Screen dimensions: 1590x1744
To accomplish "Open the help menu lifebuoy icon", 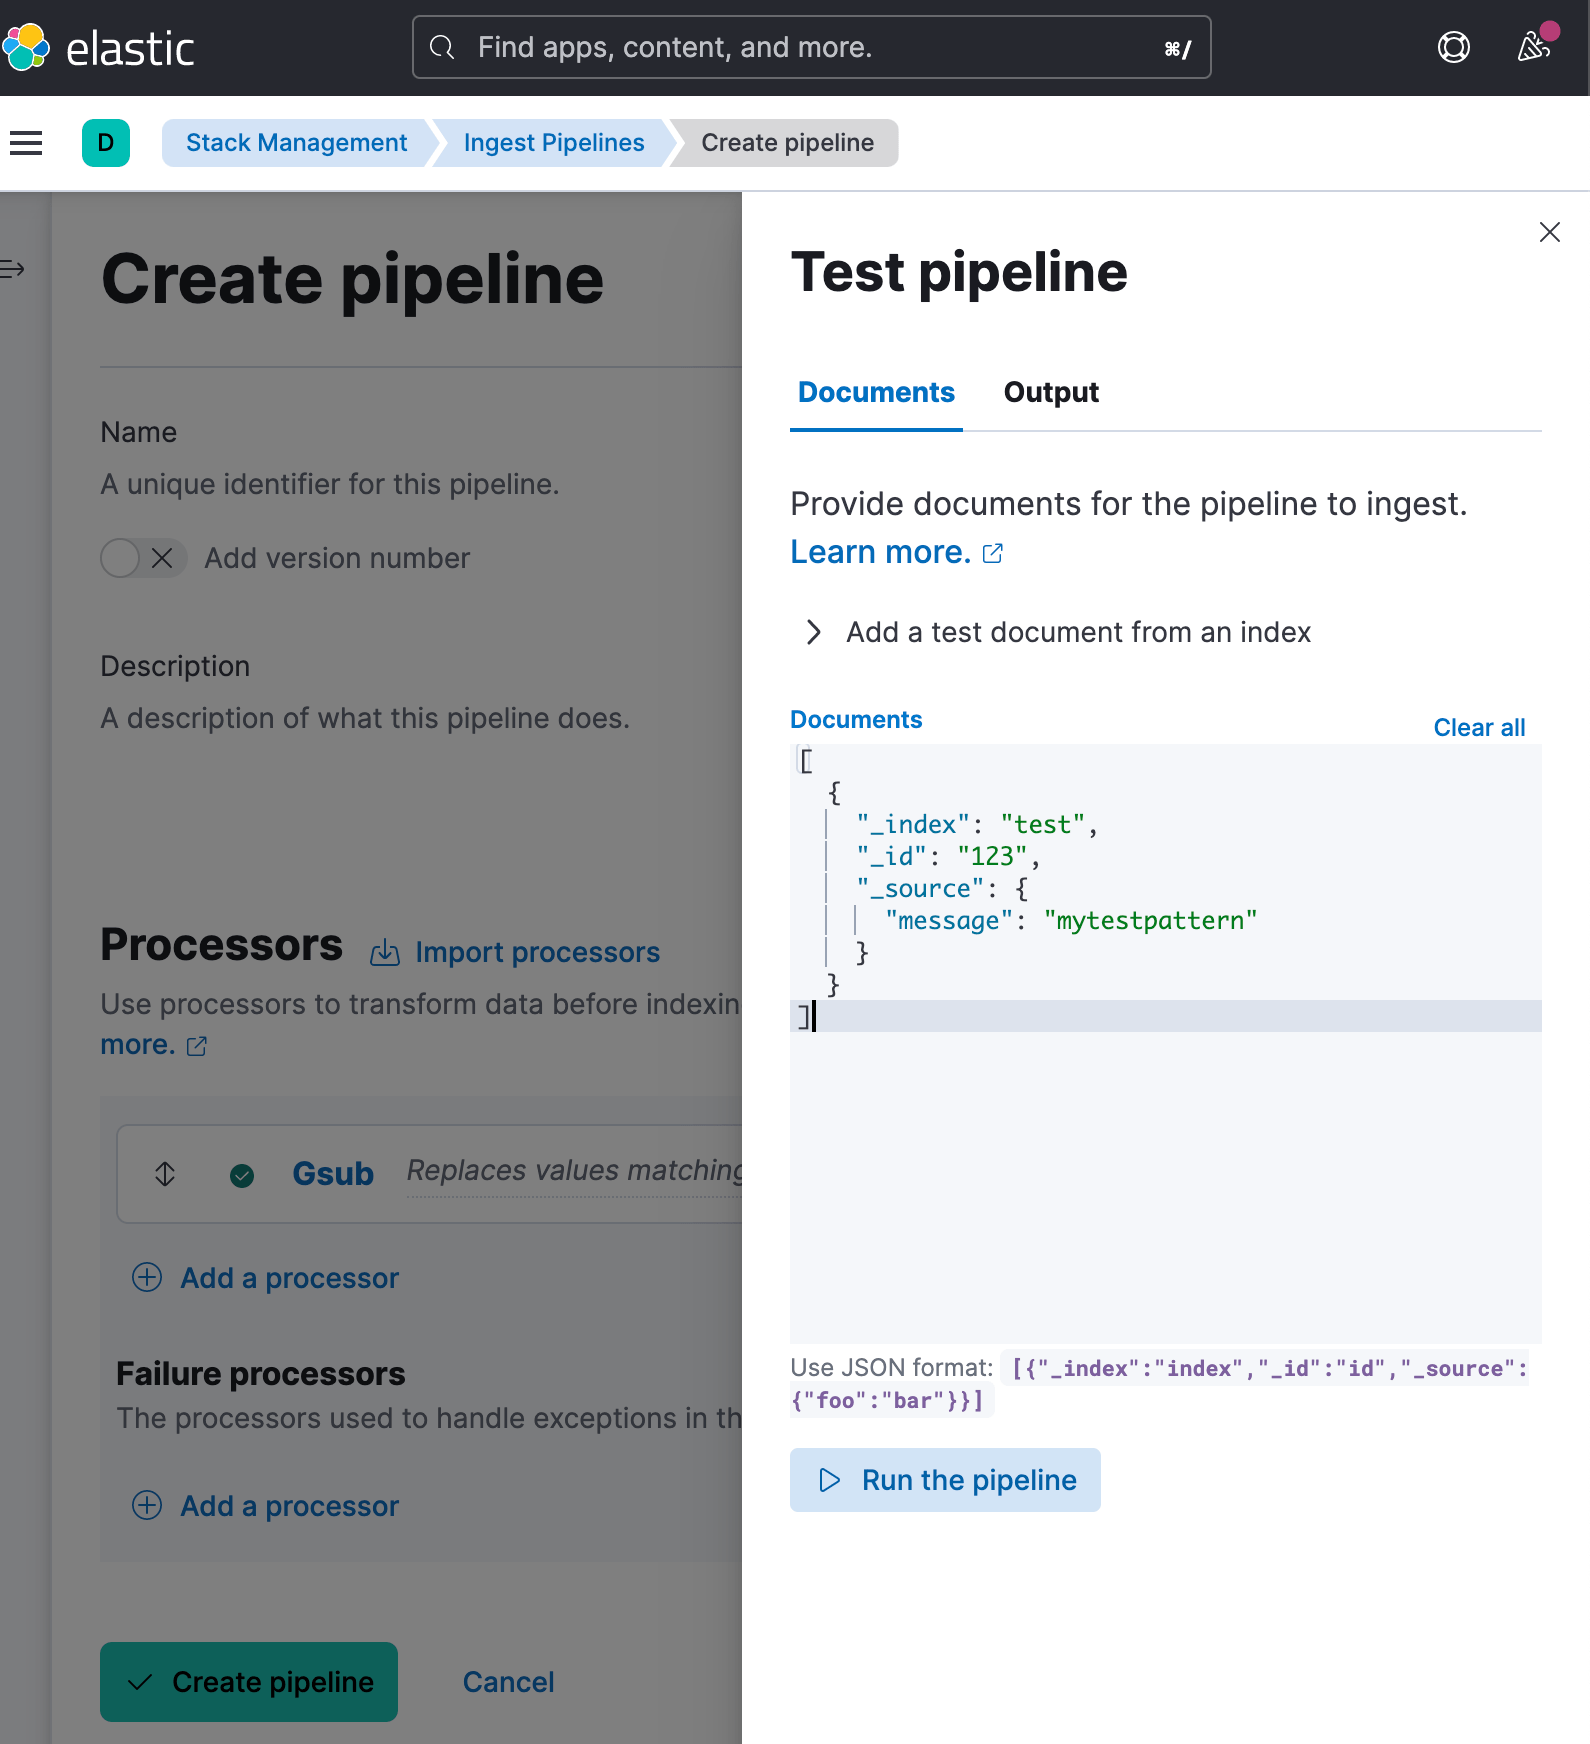I will pyautogui.click(x=1453, y=47).
